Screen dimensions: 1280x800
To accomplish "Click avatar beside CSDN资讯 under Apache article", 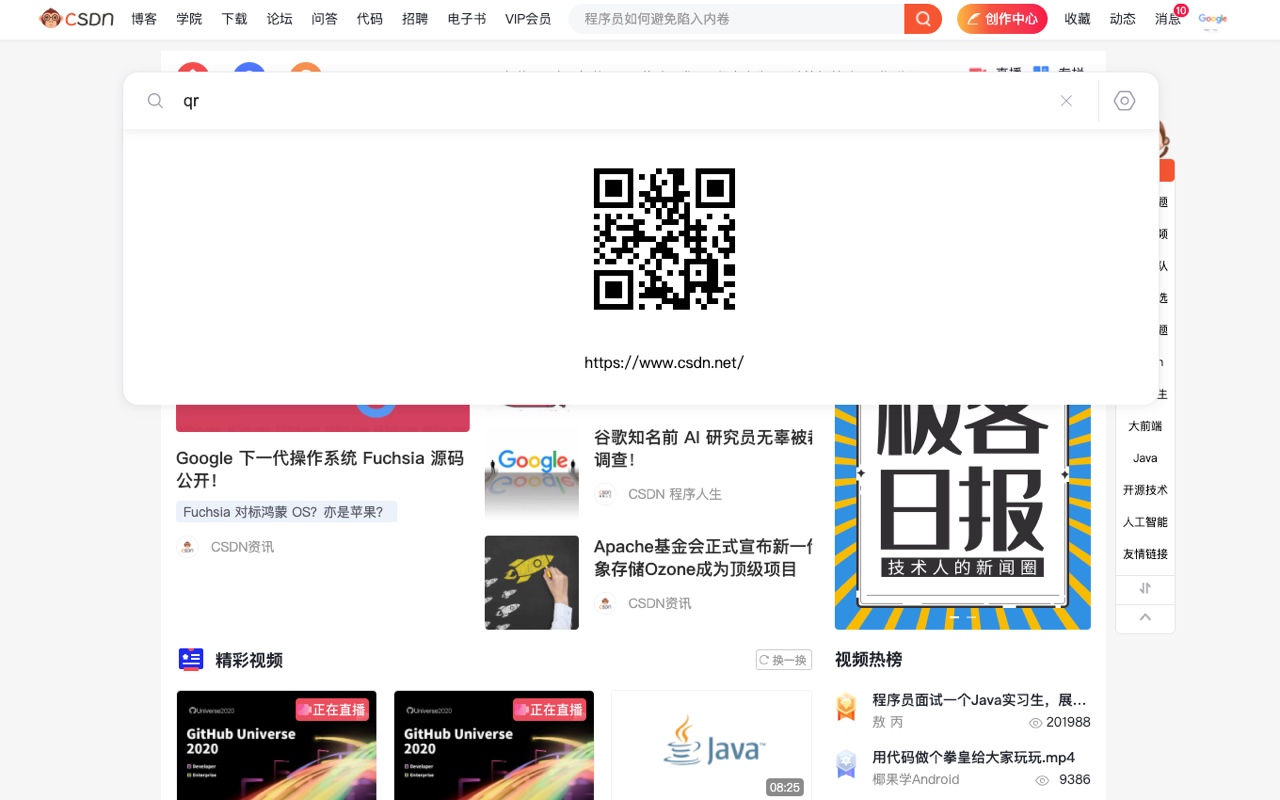I will pyautogui.click(x=605, y=603).
